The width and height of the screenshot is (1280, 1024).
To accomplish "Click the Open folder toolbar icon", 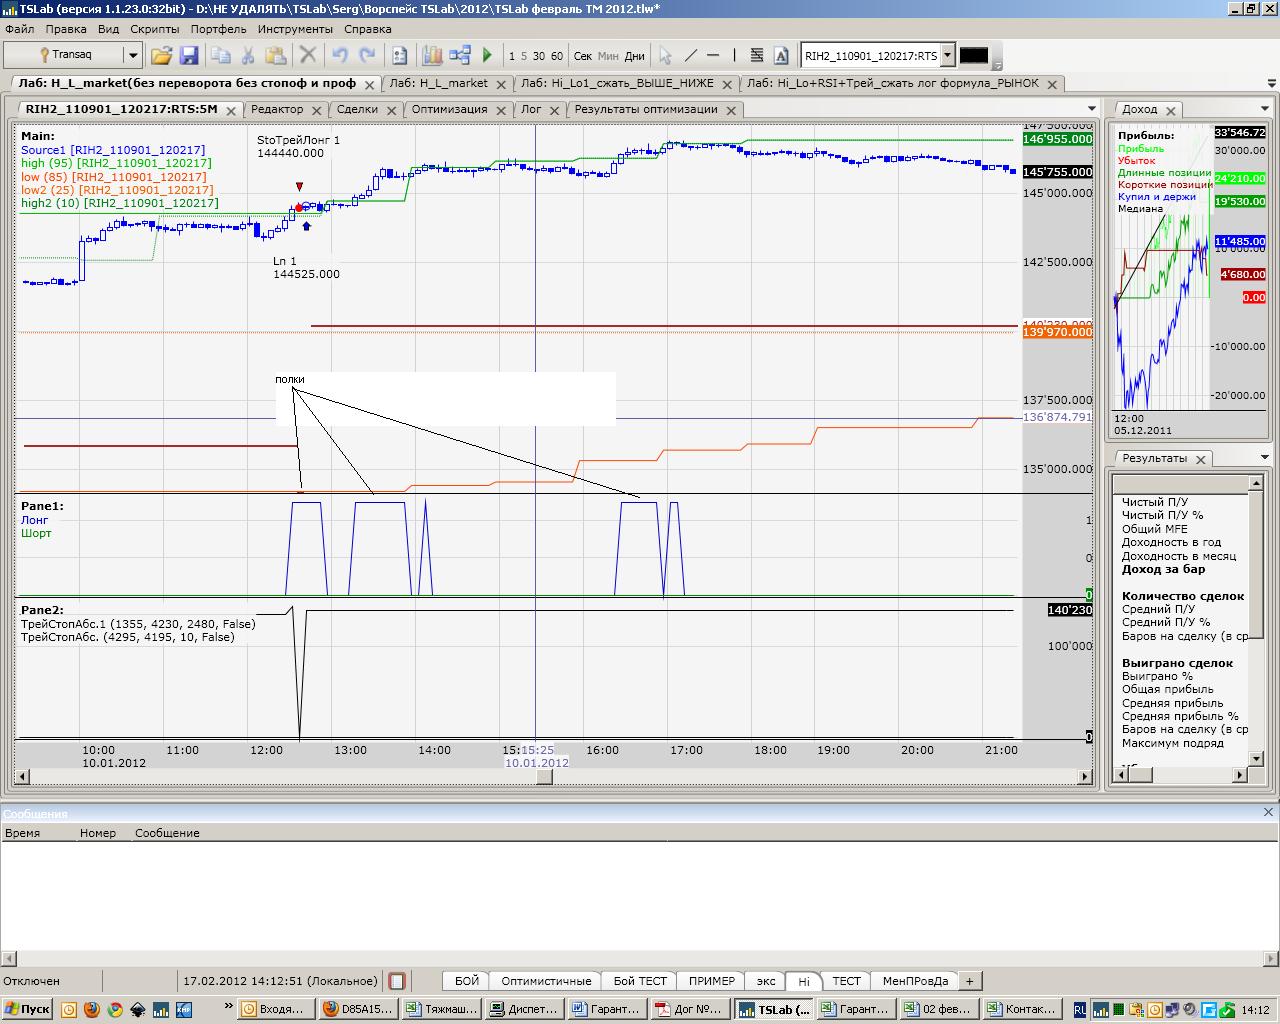I will coord(161,56).
